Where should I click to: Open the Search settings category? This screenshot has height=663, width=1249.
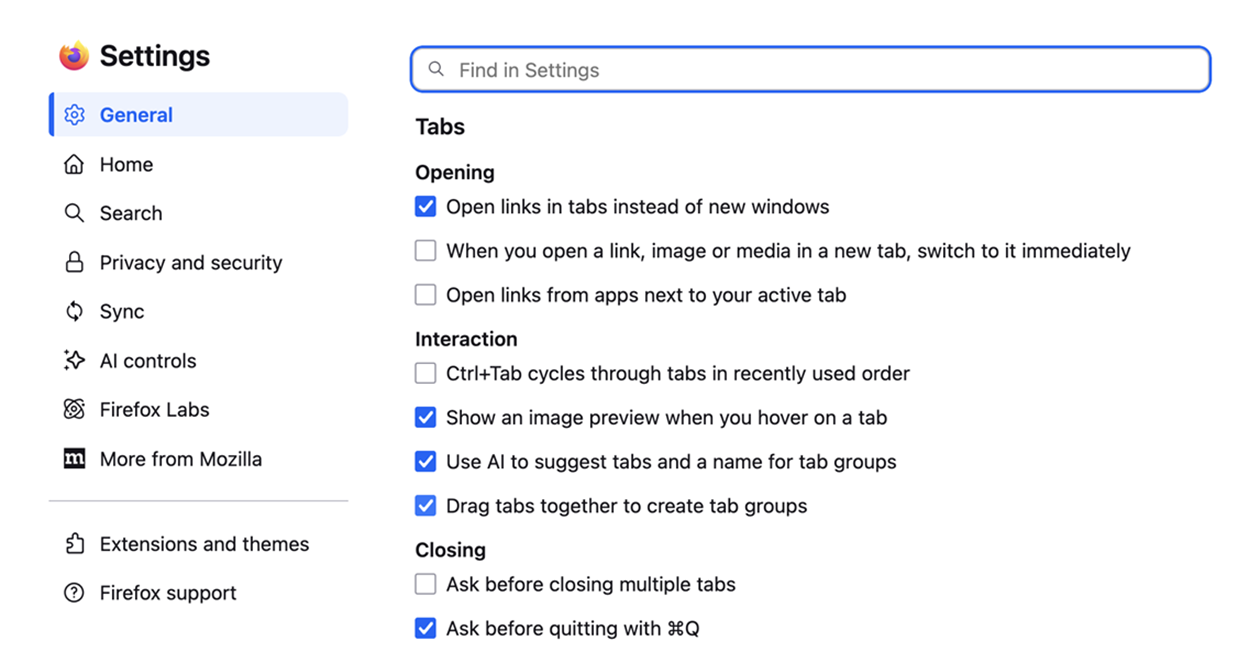(198, 213)
